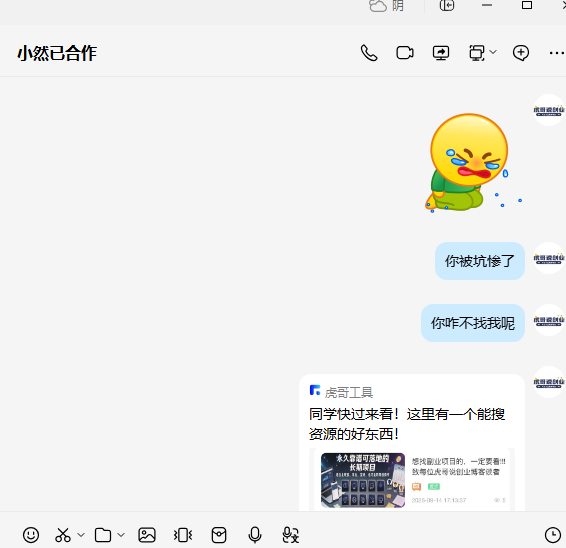Expand remote control dropdown arrow
The height and width of the screenshot is (548, 566).
click(493, 52)
